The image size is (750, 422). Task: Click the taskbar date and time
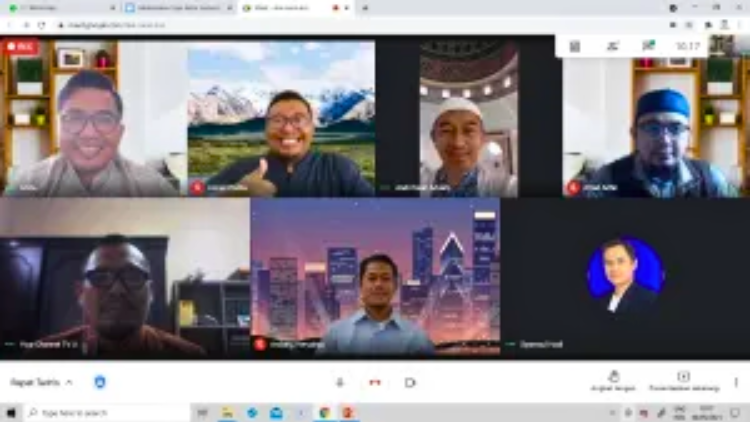[706, 412]
